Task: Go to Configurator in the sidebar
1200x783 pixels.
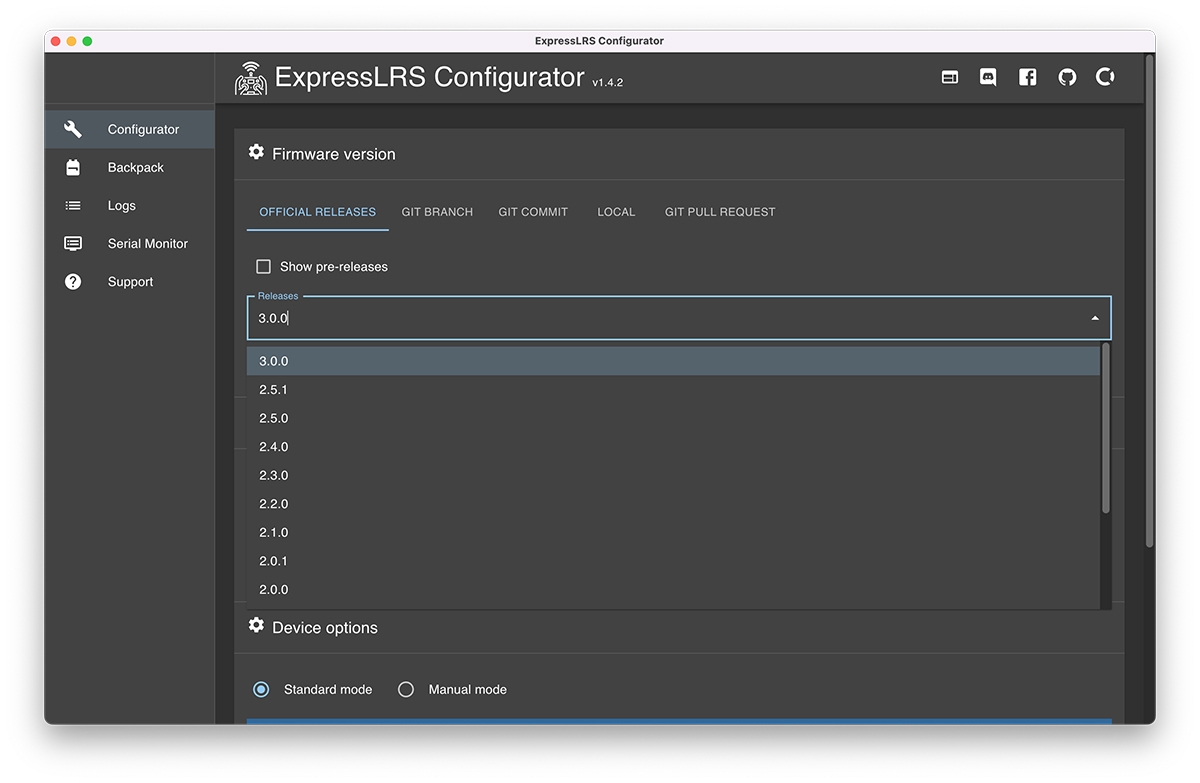Action: 129,129
